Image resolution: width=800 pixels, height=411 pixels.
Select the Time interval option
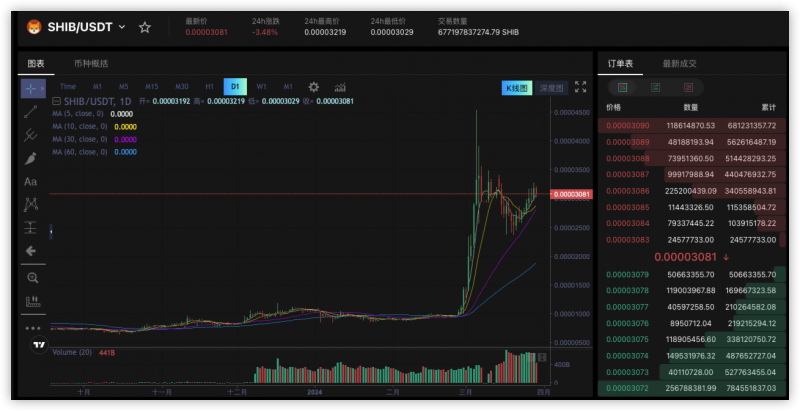[x=68, y=87]
